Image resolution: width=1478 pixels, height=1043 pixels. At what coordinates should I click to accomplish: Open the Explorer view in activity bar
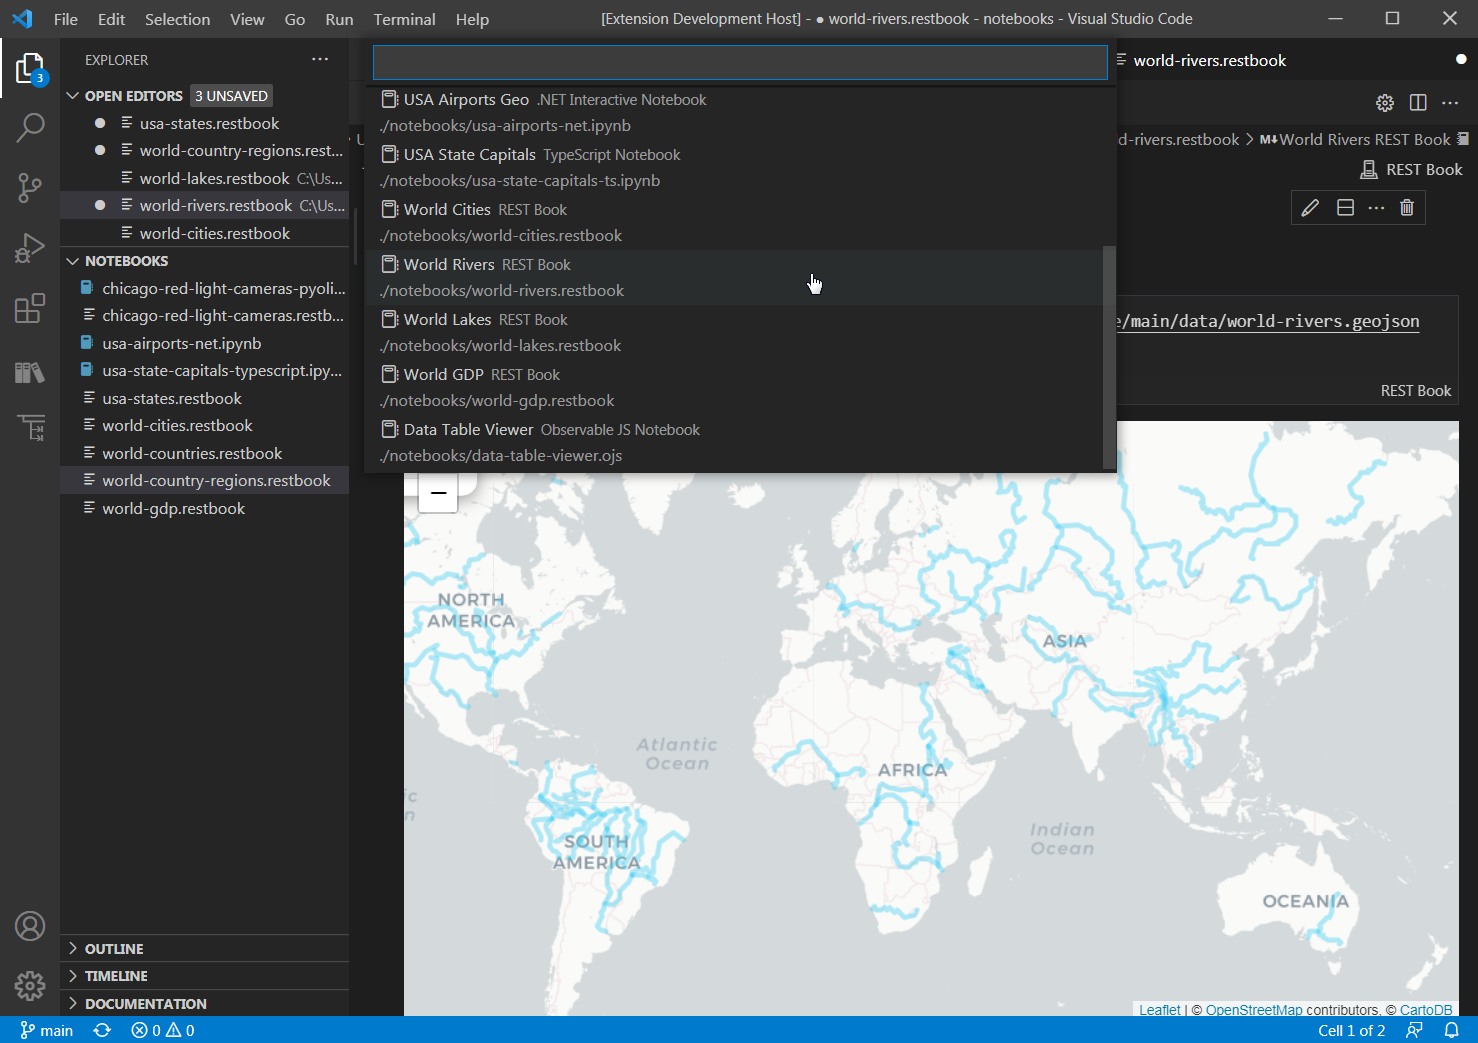coord(30,68)
